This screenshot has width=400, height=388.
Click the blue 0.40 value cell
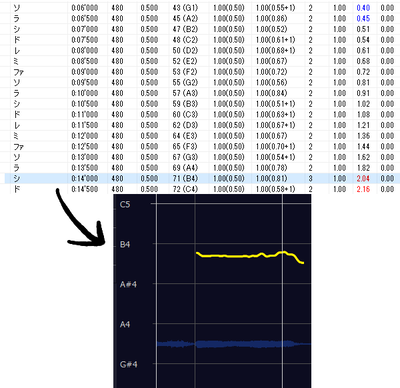coord(363,8)
